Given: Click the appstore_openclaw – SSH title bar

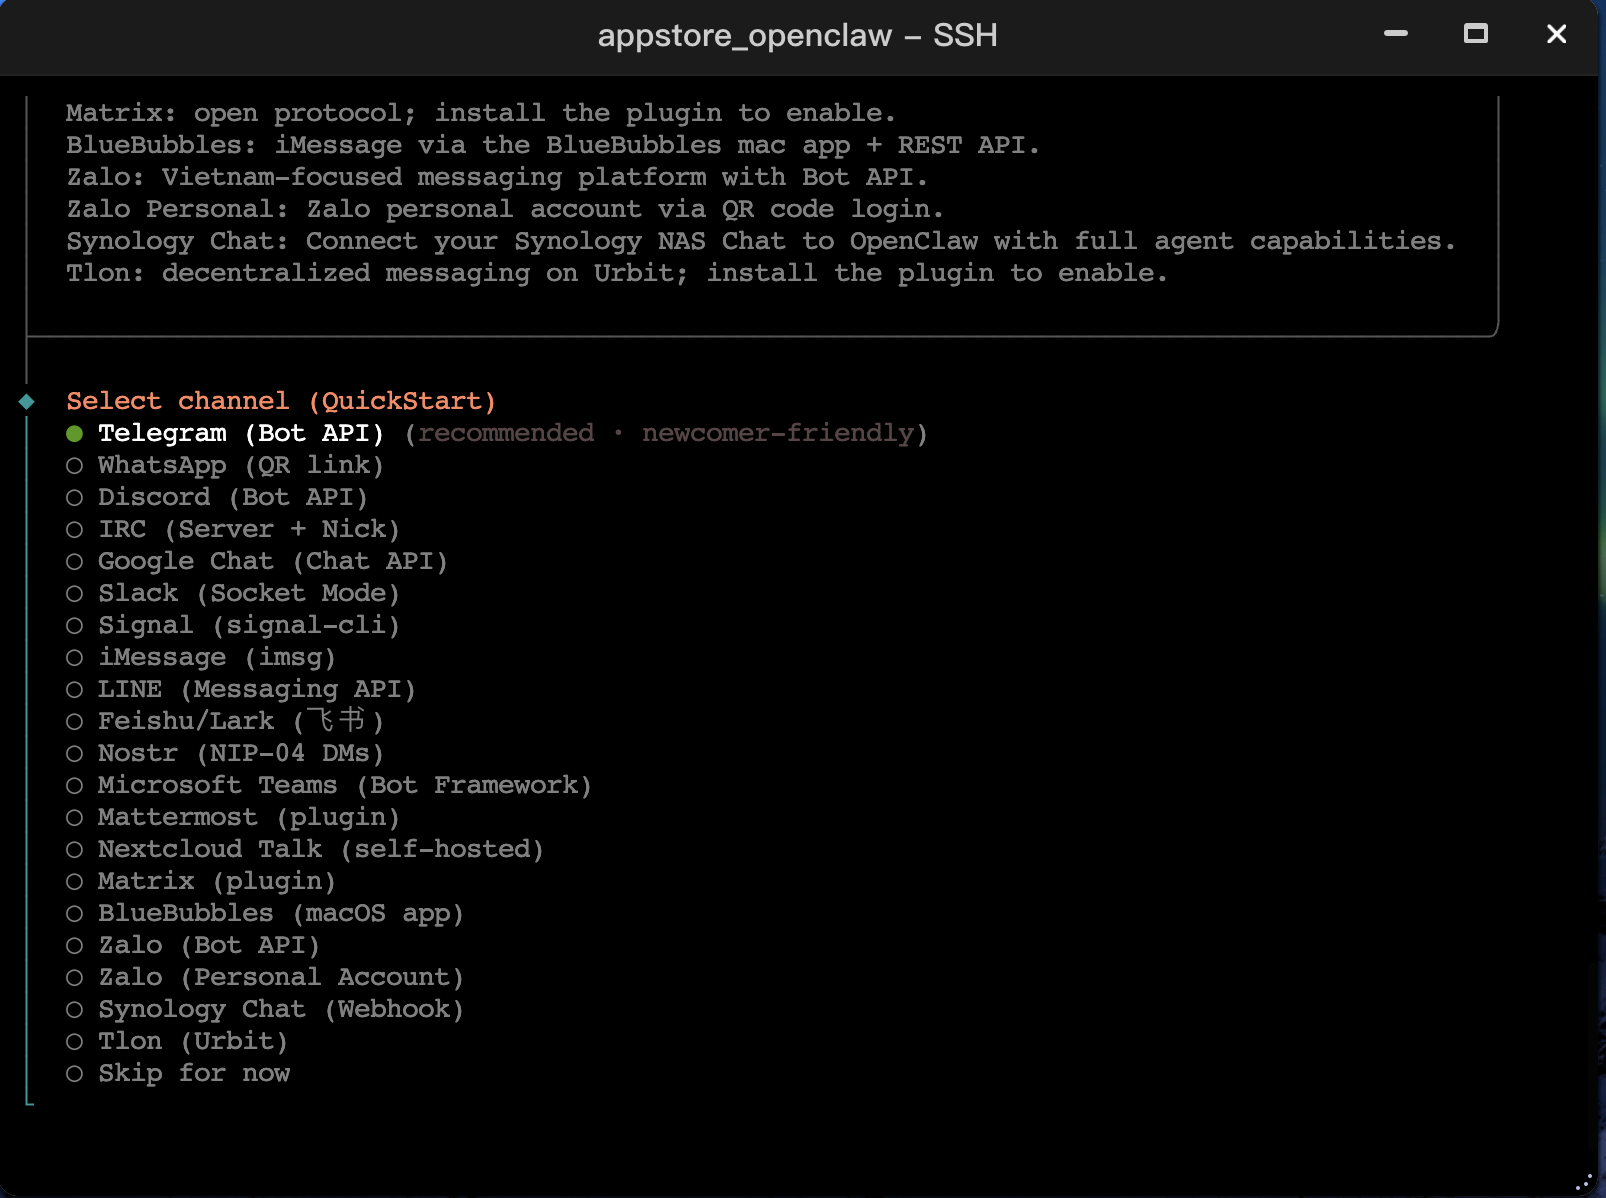Looking at the screenshot, I should click(x=797, y=36).
